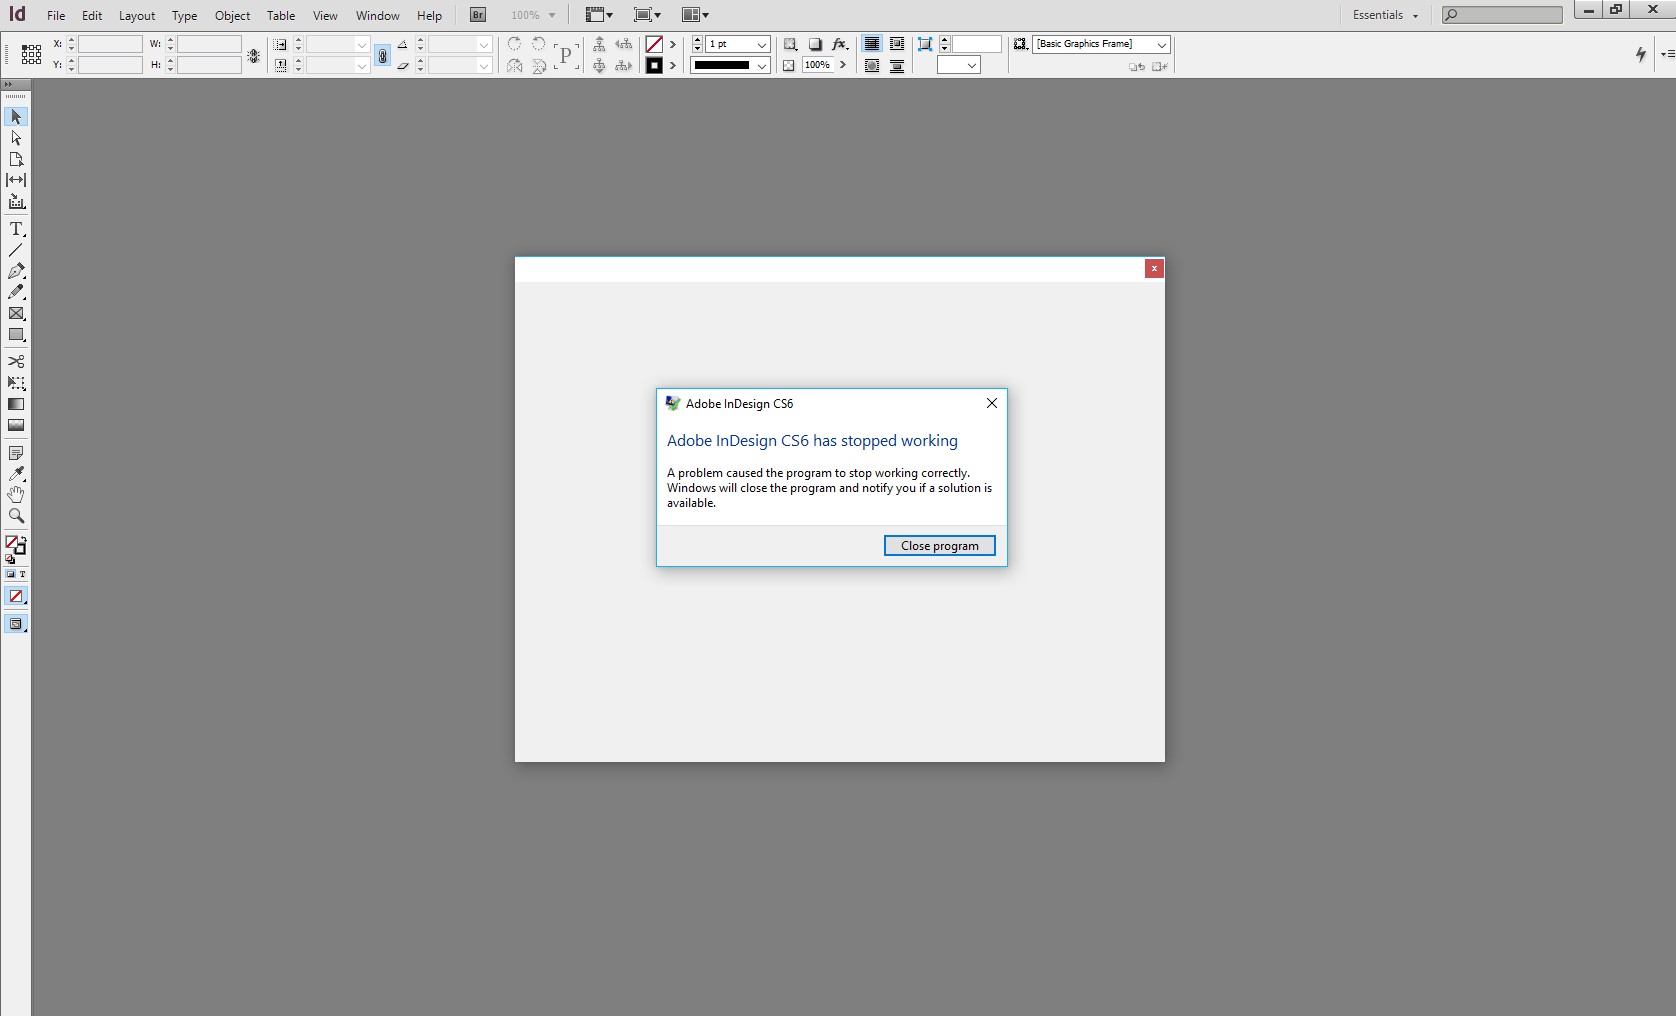Close the stopped working error dialog
The height and width of the screenshot is (1016, 1676).
[x=992, y=403]
